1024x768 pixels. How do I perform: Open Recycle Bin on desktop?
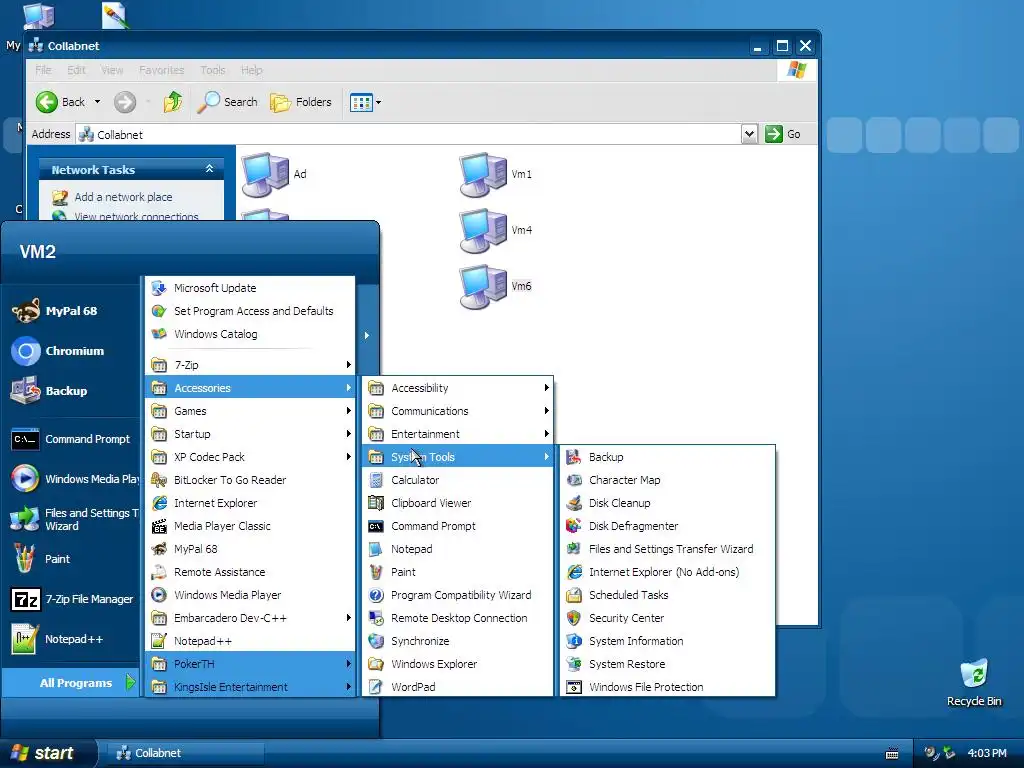pos(974,682)
